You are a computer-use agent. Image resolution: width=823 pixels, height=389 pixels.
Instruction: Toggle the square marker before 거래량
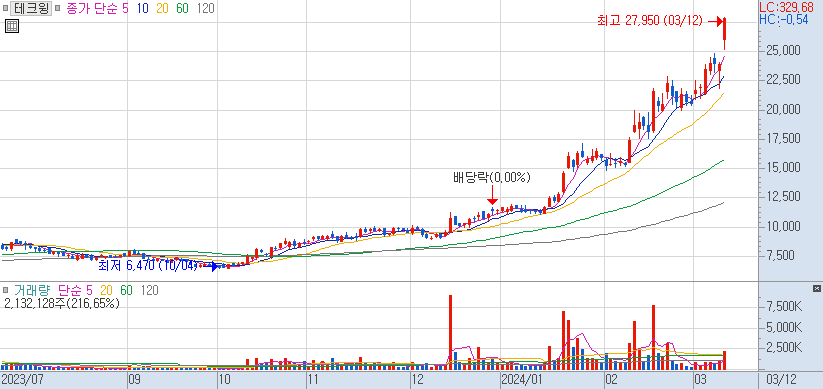point(5,290)
